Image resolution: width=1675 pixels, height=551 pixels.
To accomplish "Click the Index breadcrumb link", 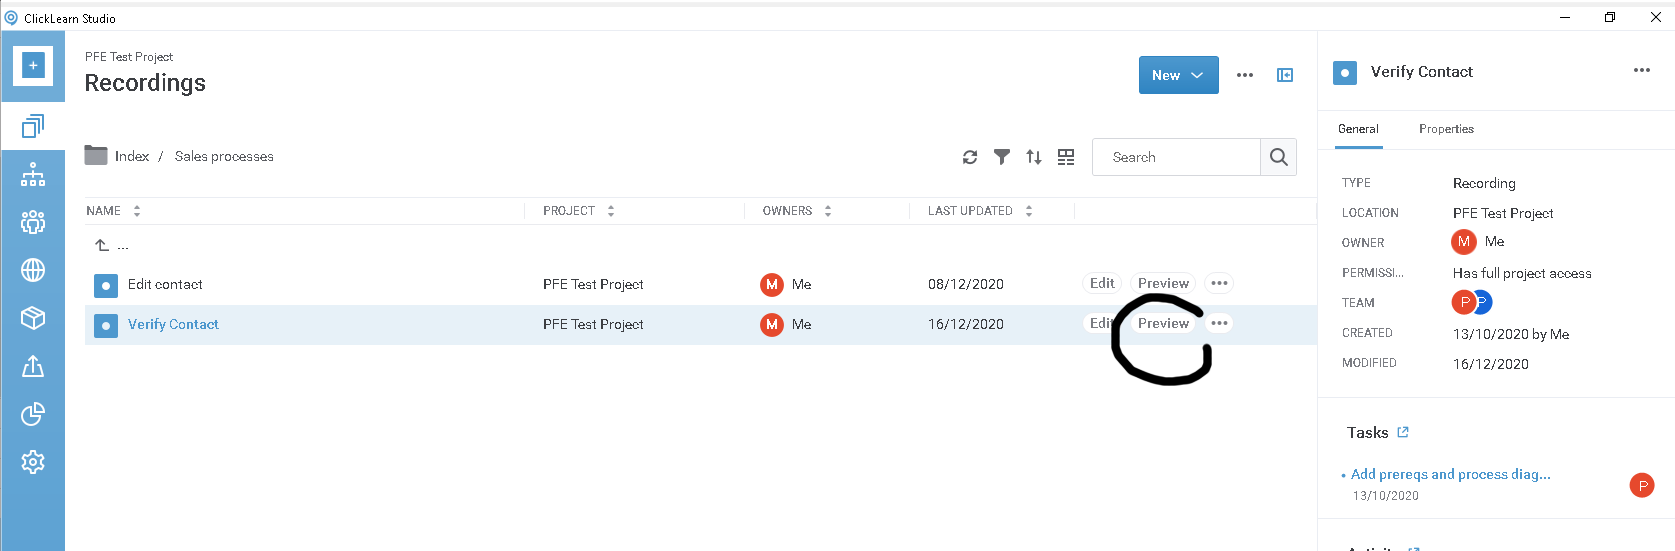I will [132, 156].
